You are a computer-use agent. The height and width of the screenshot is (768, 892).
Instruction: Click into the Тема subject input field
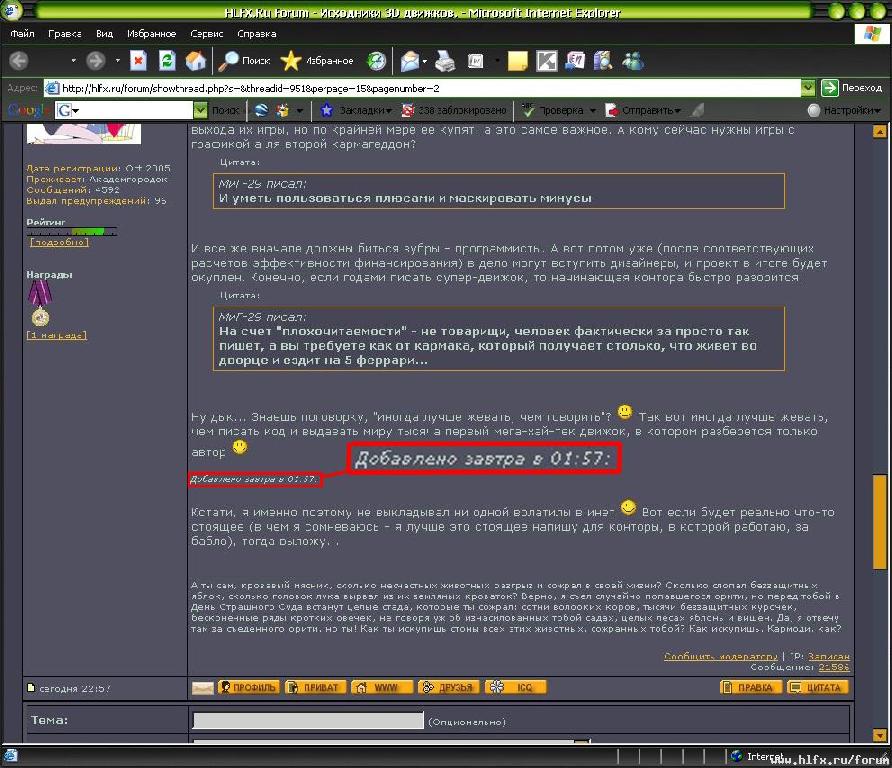(308, 720)
